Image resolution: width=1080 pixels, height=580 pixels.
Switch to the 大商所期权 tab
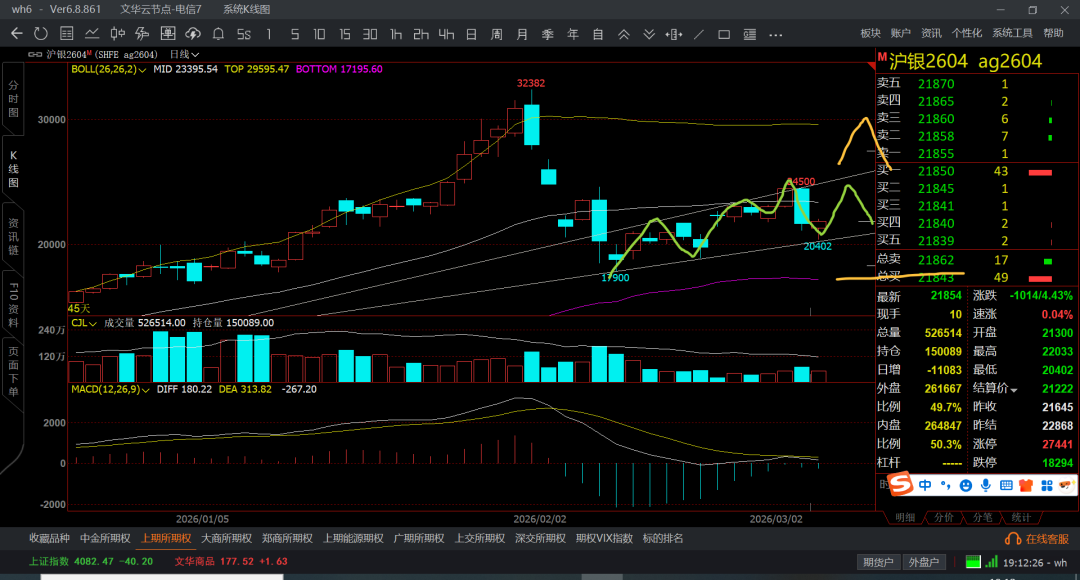coord(226,538)
